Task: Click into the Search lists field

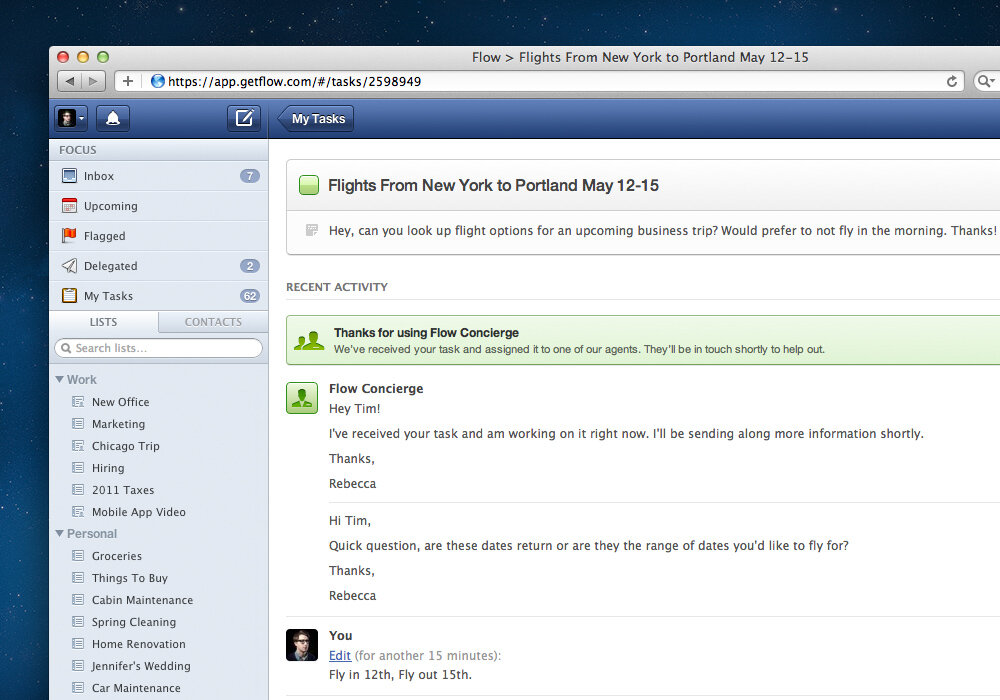Action: point(158,348)
